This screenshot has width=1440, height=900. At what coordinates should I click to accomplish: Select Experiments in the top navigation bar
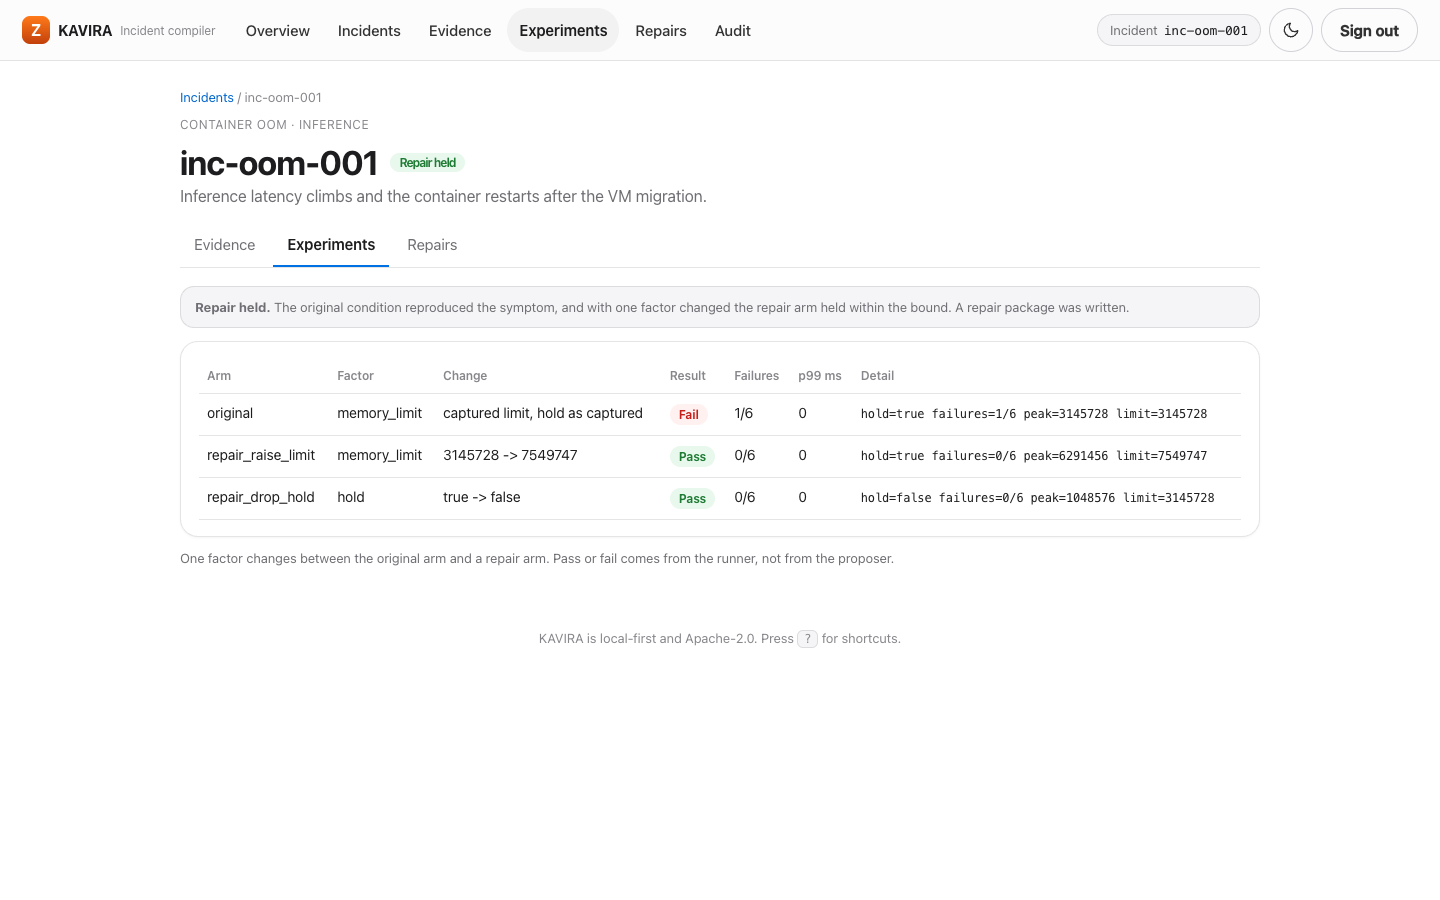point(563,30)
